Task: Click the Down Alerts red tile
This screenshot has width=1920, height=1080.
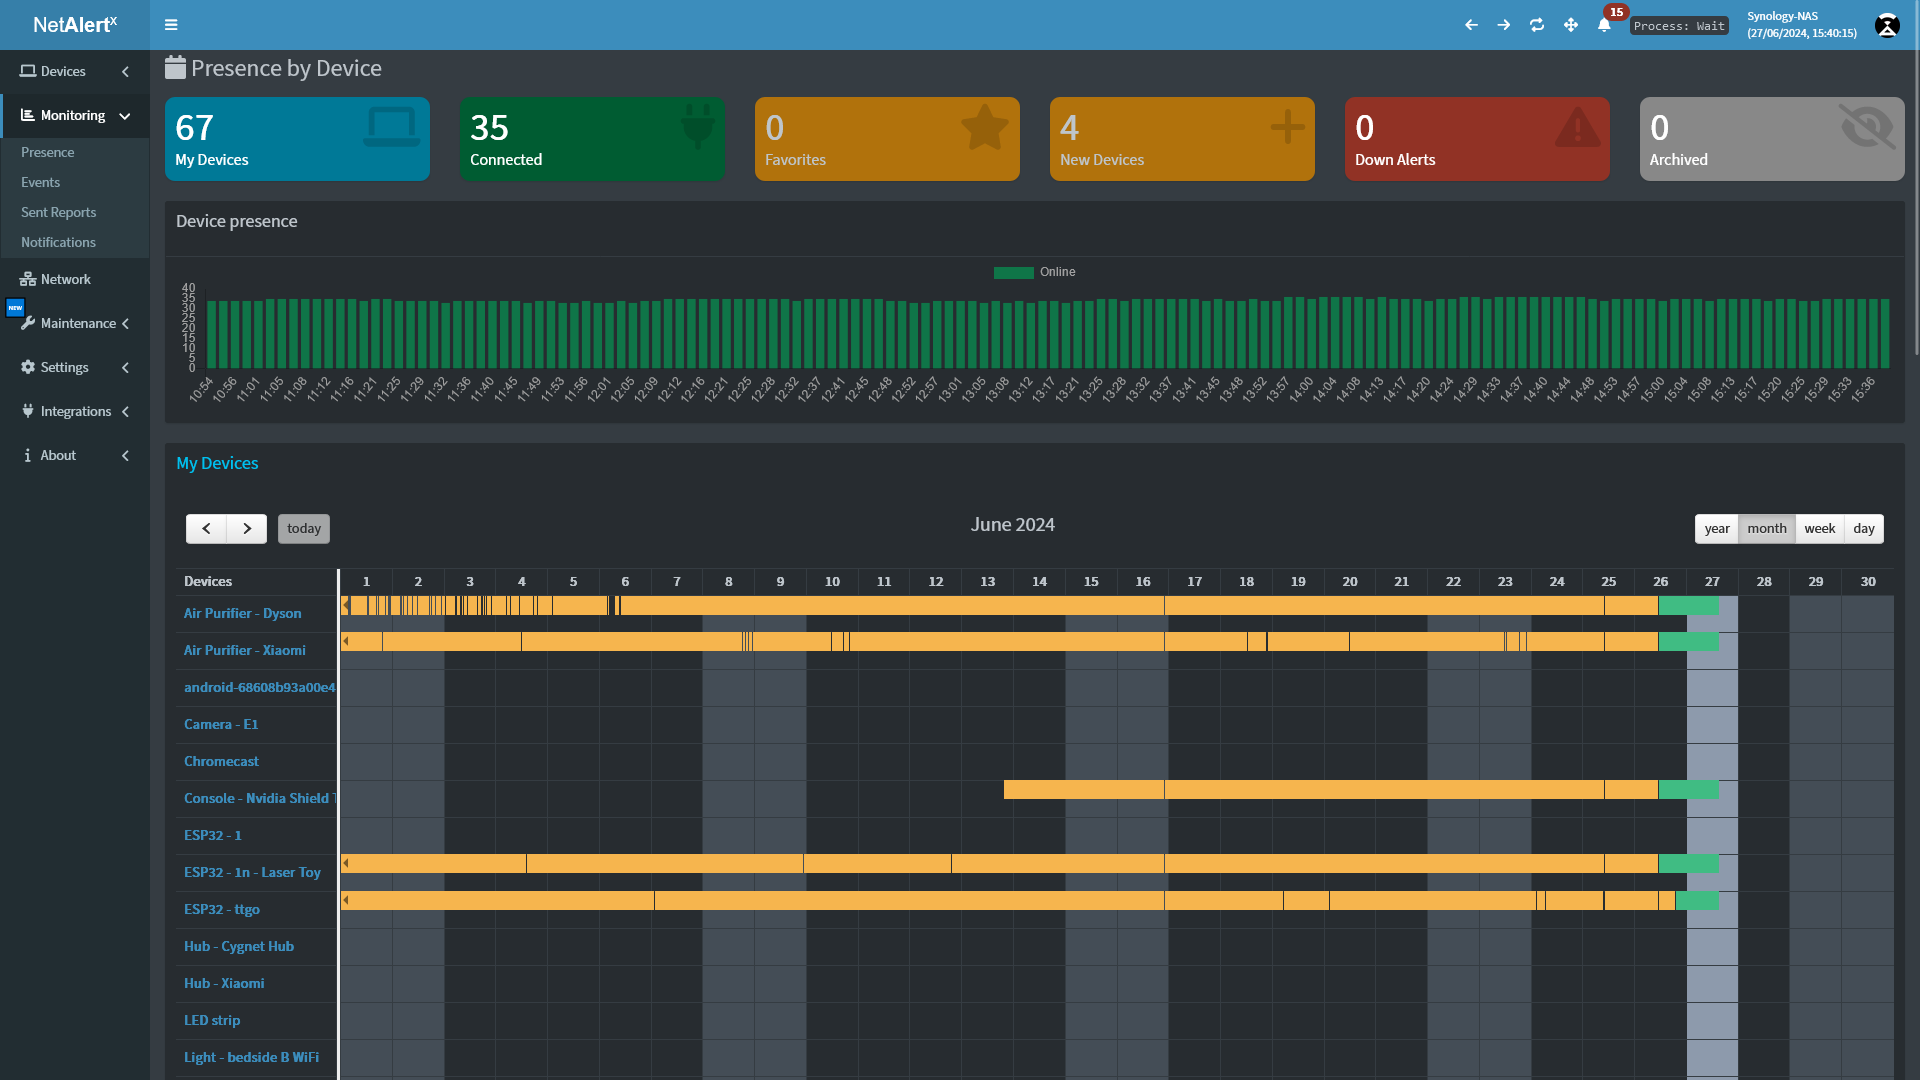Action: (1476, 139)
